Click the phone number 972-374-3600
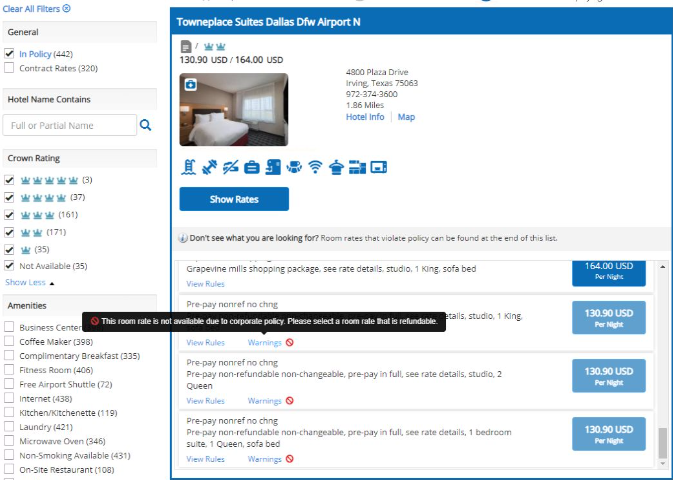 point(372,94)
